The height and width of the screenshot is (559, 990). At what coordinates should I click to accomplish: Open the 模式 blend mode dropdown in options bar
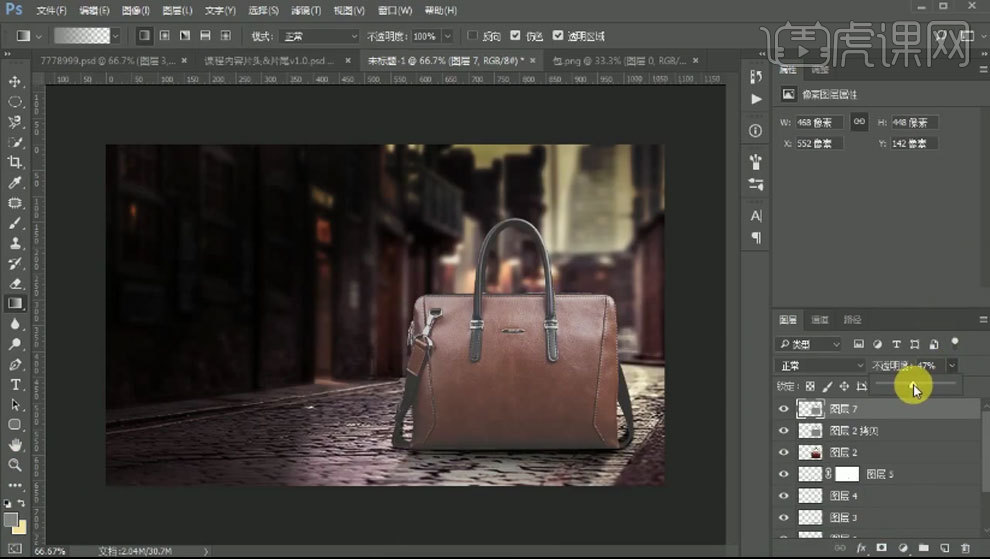318,36
